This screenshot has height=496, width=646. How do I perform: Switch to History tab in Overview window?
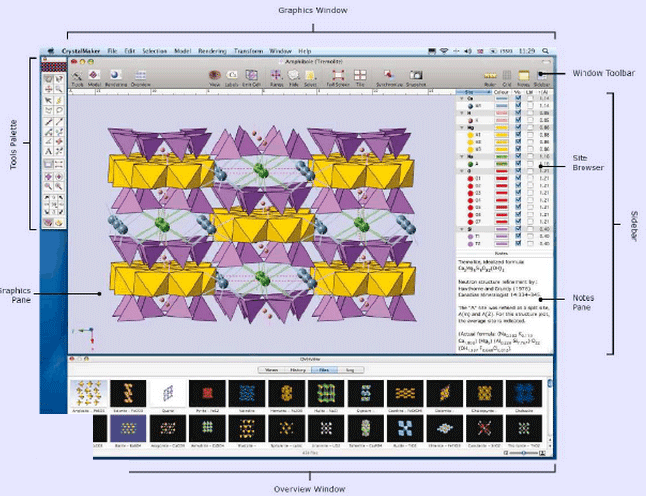[x=298, y=370]
